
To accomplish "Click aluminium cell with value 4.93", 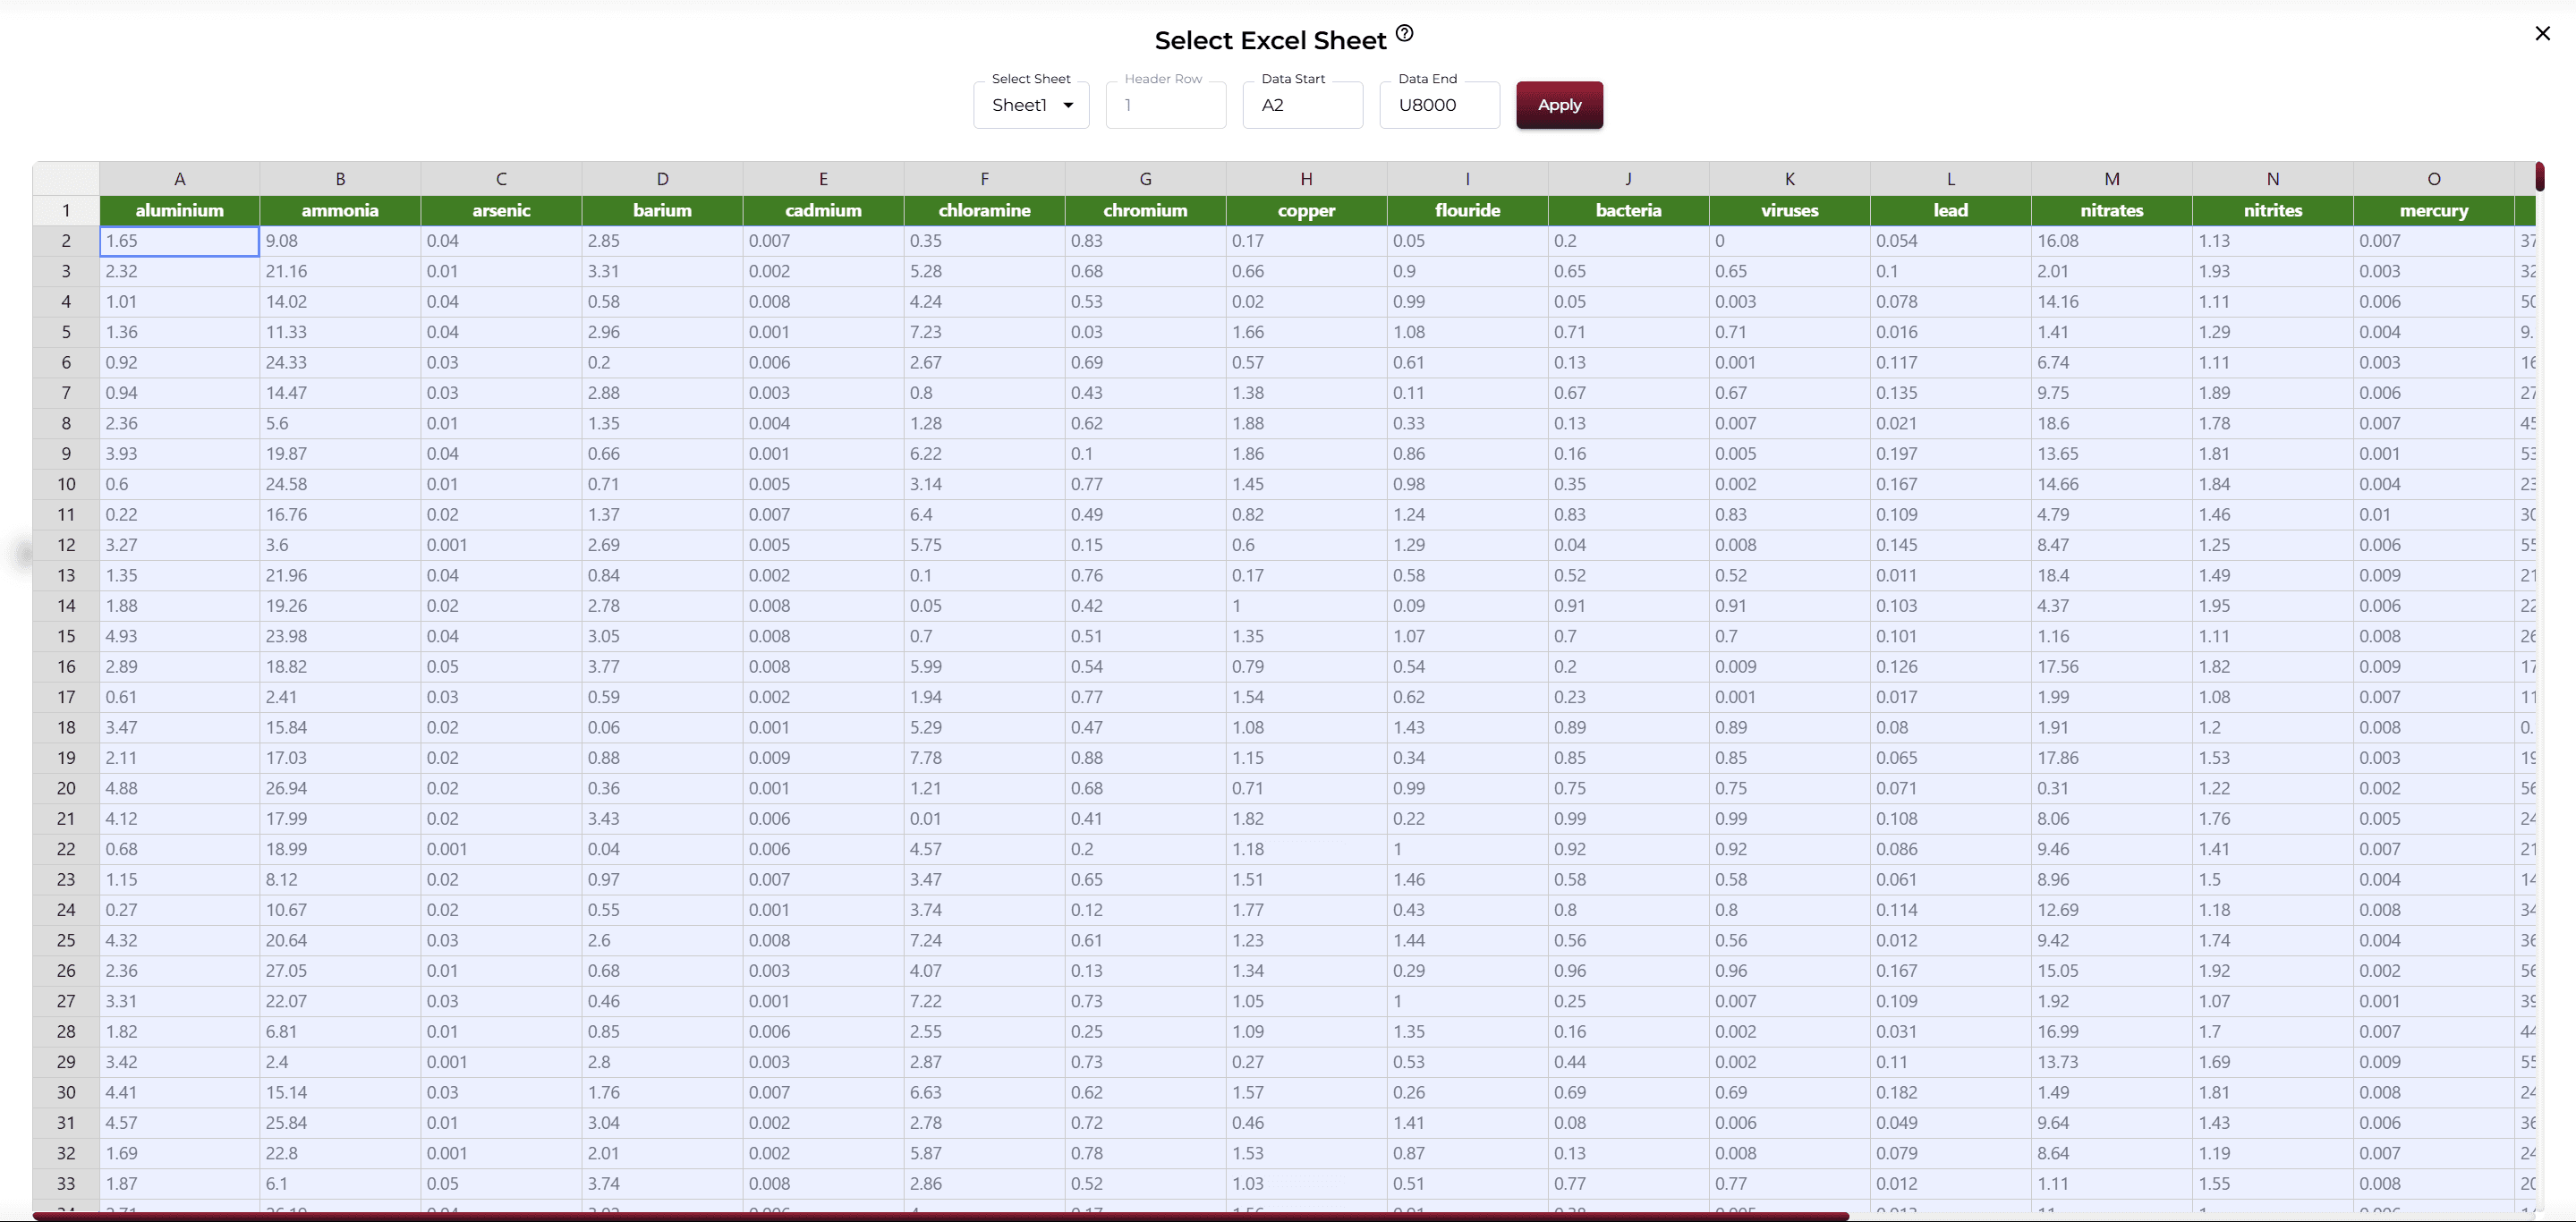I will pyautogui.click(x=180, y=637).
